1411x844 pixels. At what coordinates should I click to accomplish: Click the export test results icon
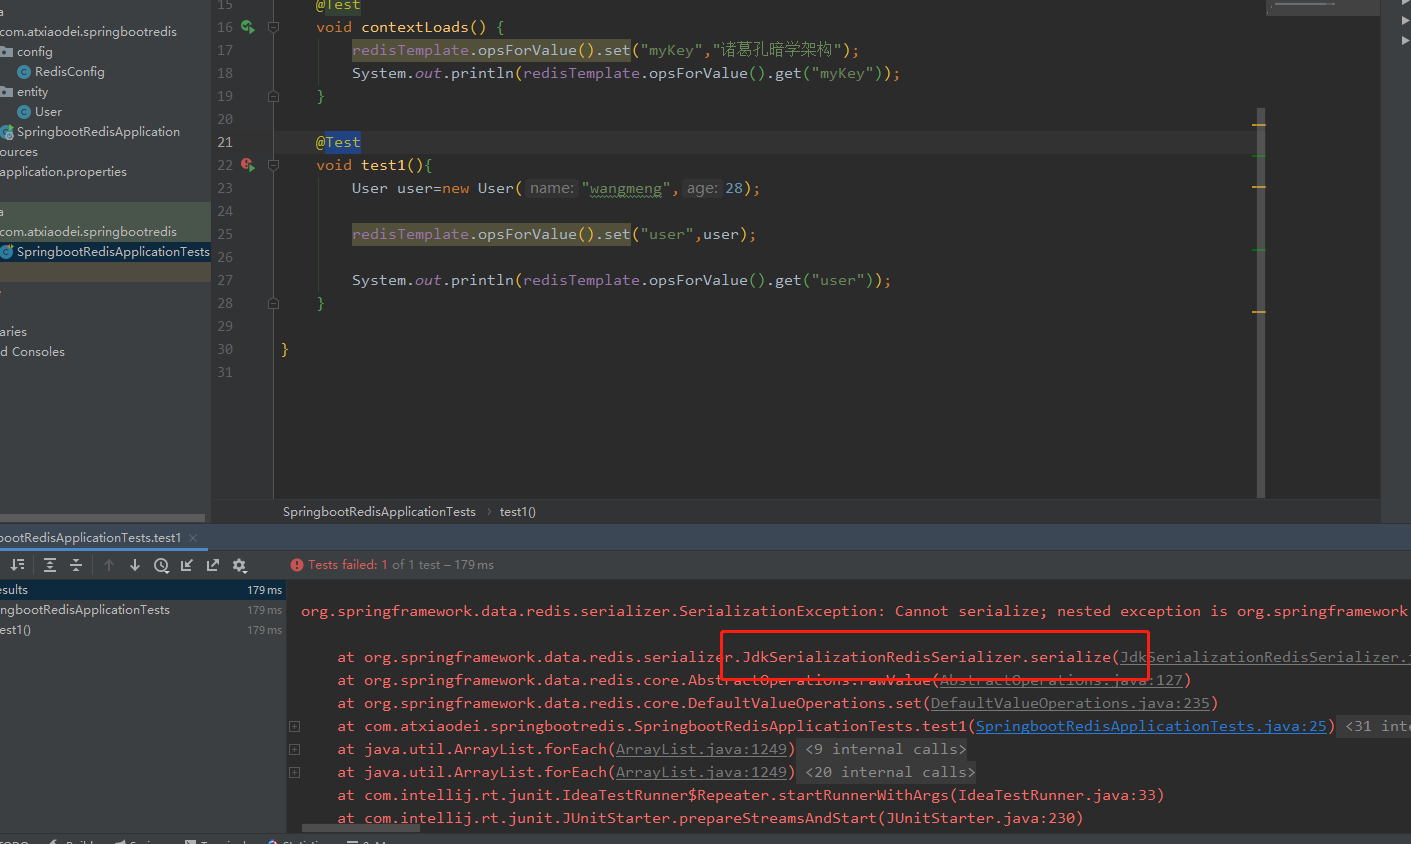(x=213, y=565)
